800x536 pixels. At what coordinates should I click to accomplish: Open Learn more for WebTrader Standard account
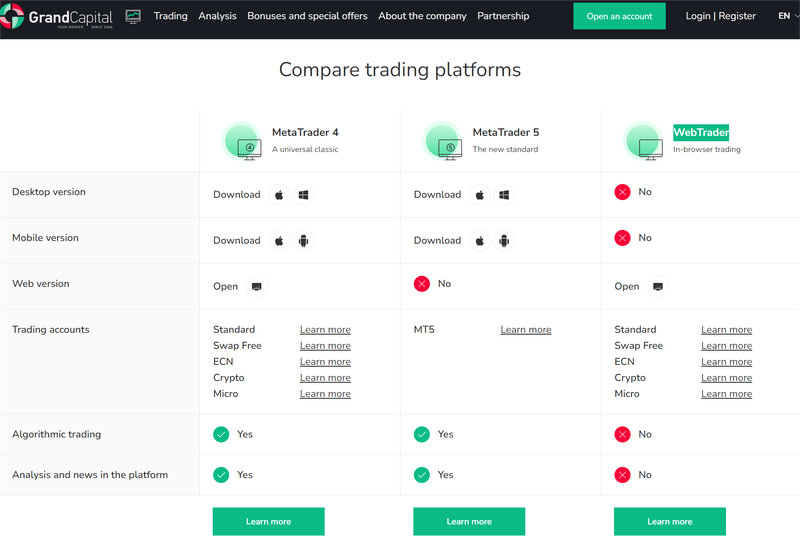pyautogui.click(x=726, y=330)
